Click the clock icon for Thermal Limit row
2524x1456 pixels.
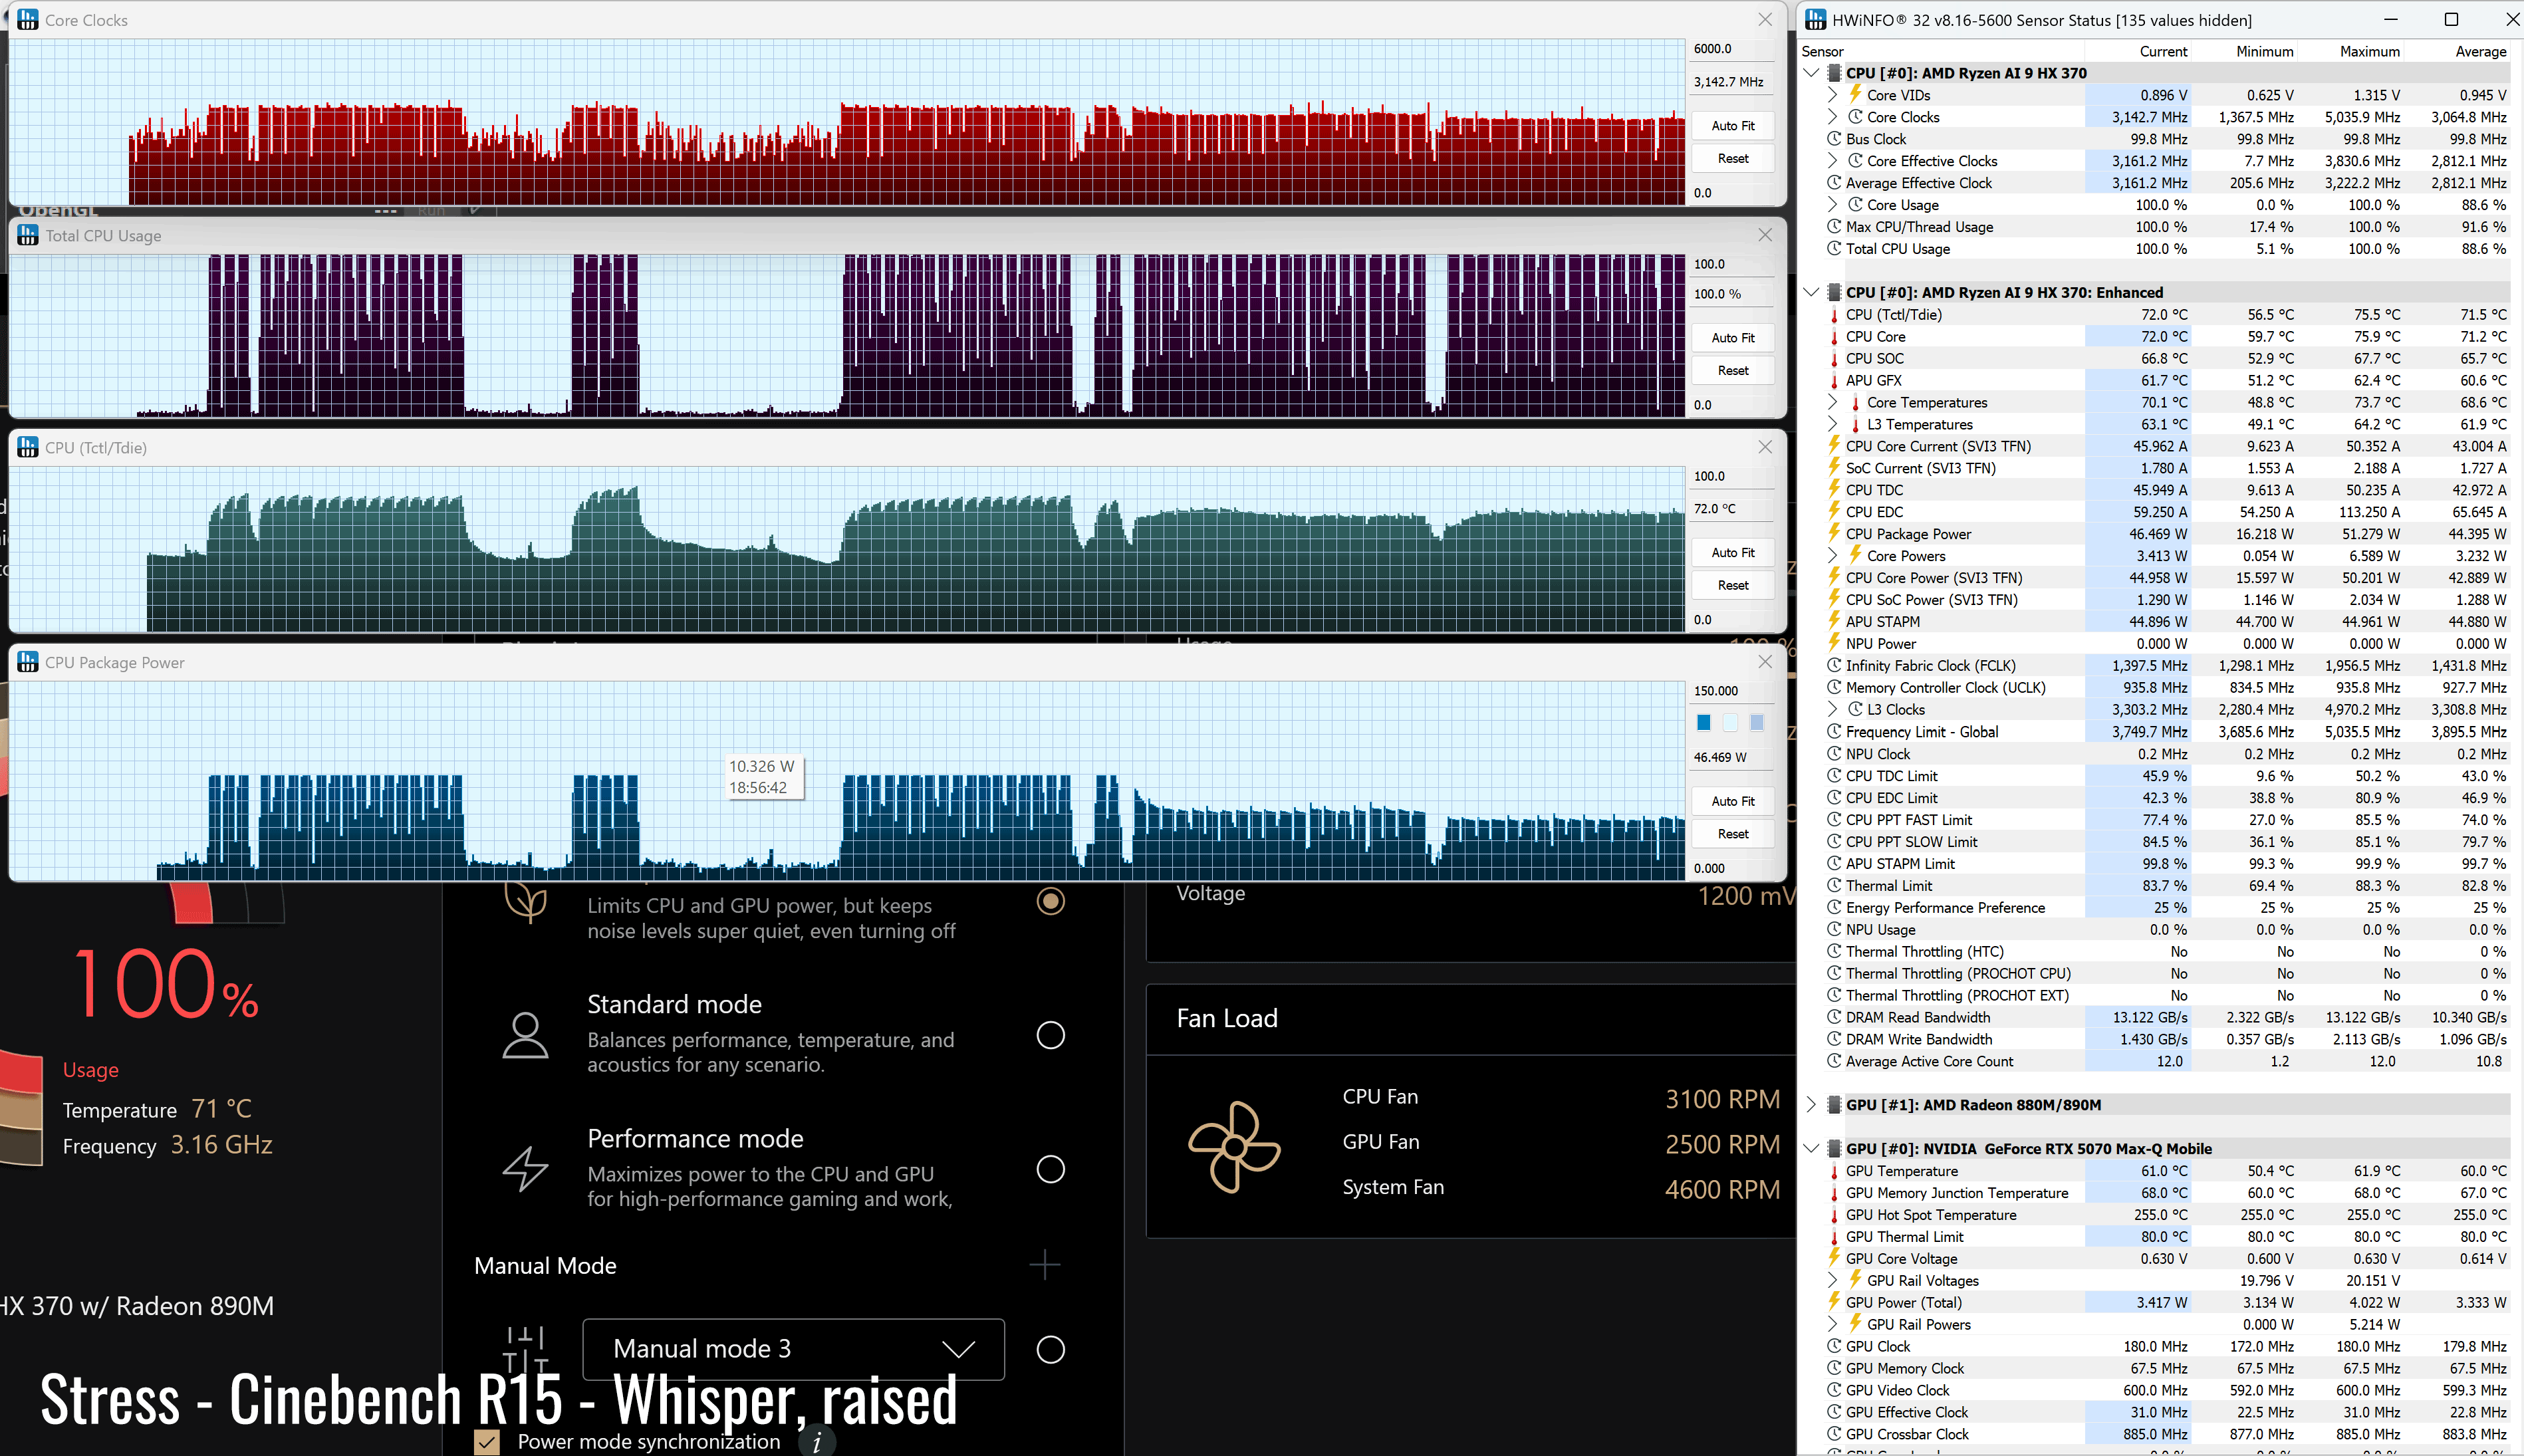click(1834, 886)
